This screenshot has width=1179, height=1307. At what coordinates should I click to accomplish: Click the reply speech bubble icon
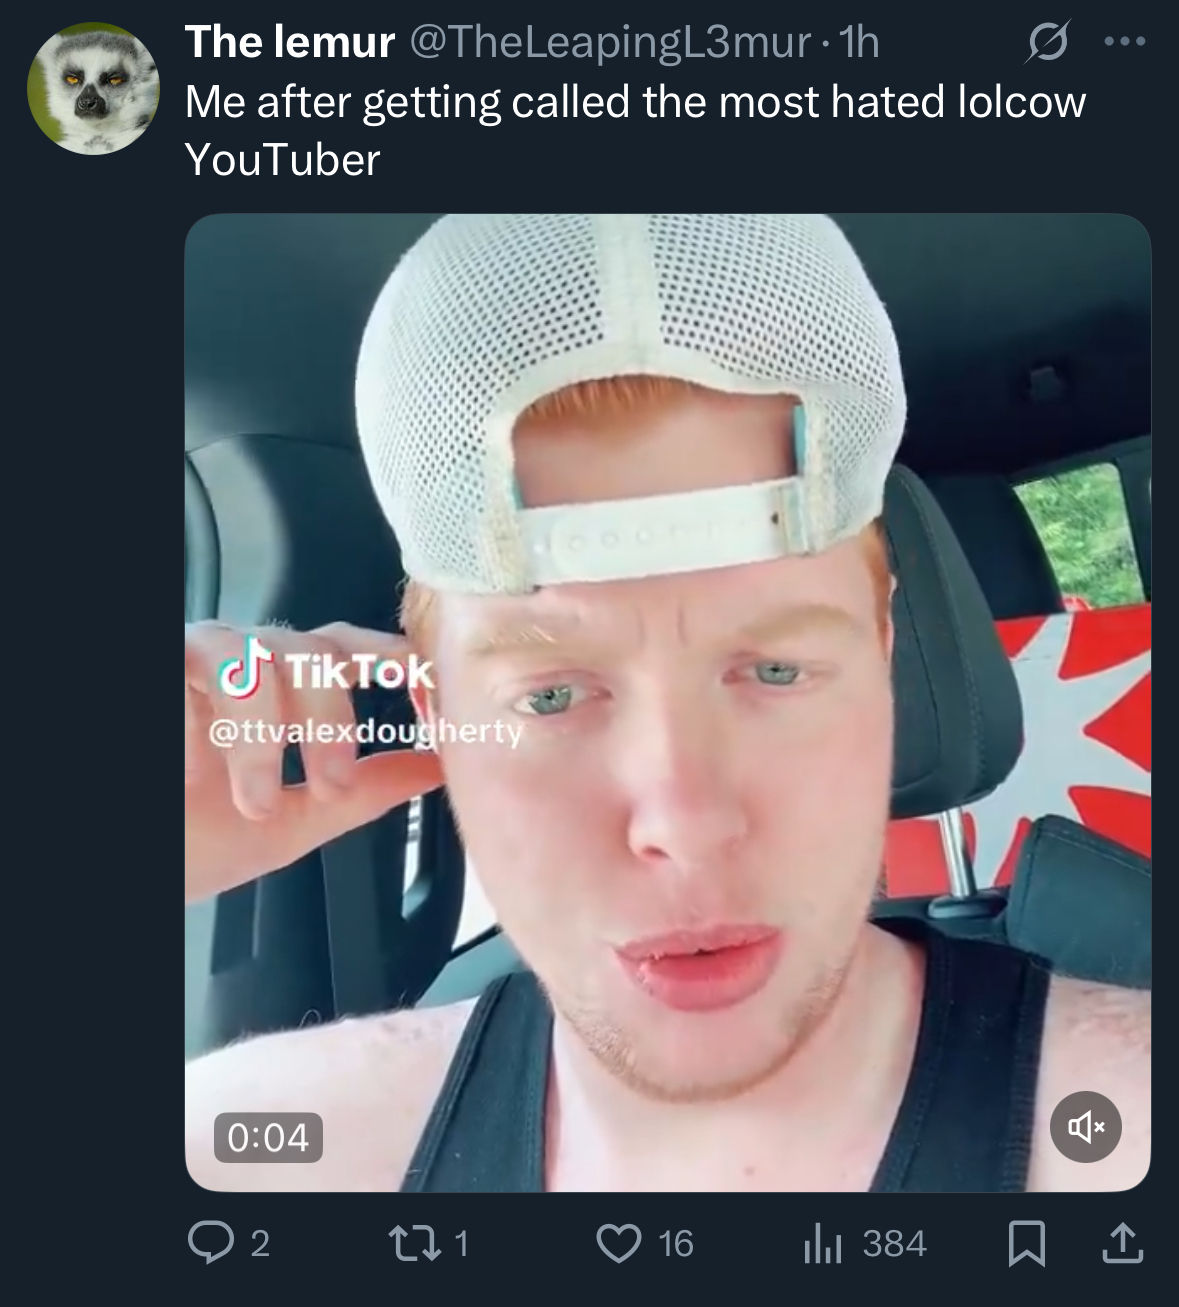pos(210,1243)
